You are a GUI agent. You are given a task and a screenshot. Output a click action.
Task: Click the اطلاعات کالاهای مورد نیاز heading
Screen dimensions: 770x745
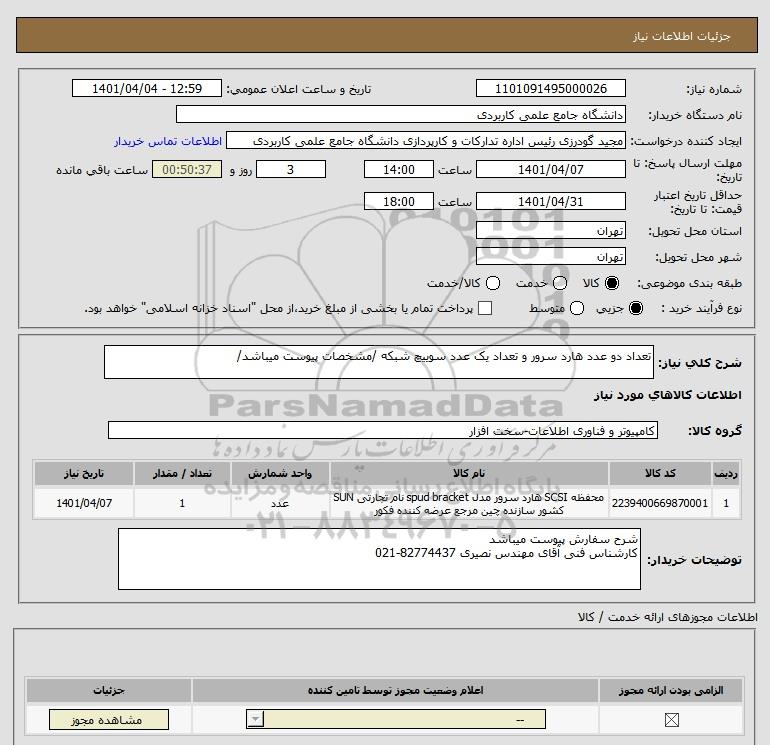coord(668,395)
